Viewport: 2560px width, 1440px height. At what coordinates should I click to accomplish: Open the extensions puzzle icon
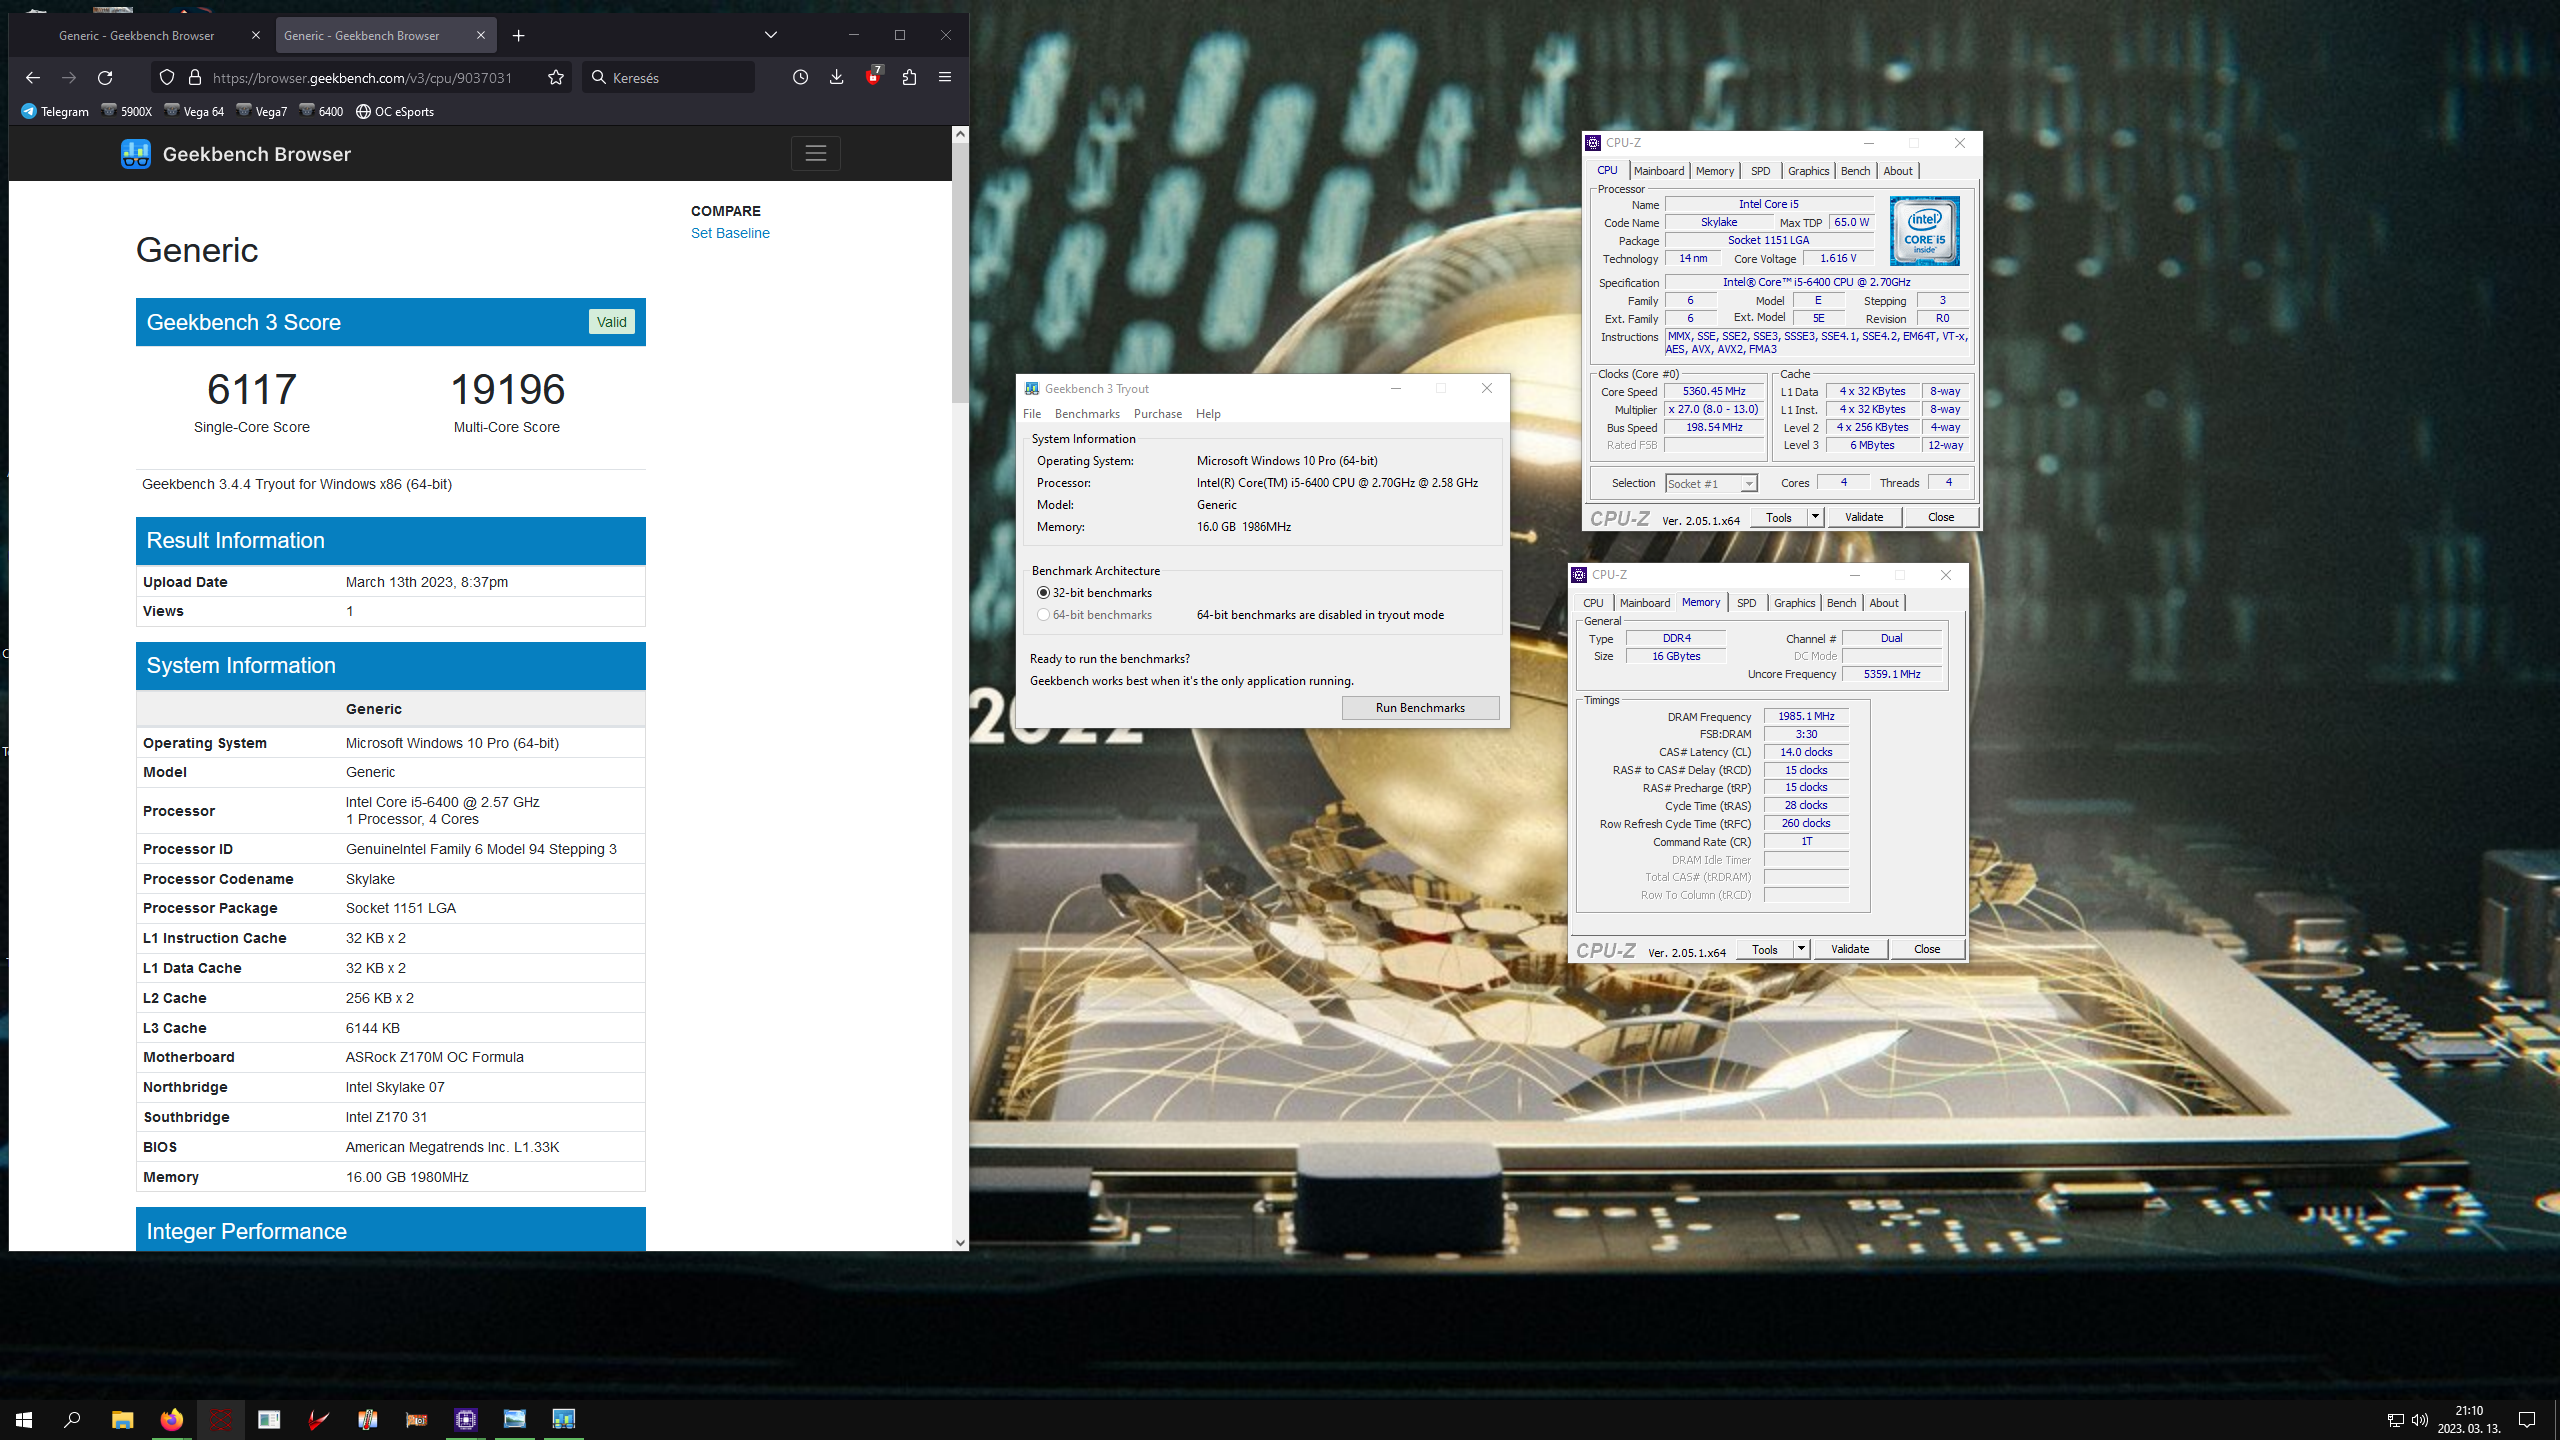(x=909, y=77)
